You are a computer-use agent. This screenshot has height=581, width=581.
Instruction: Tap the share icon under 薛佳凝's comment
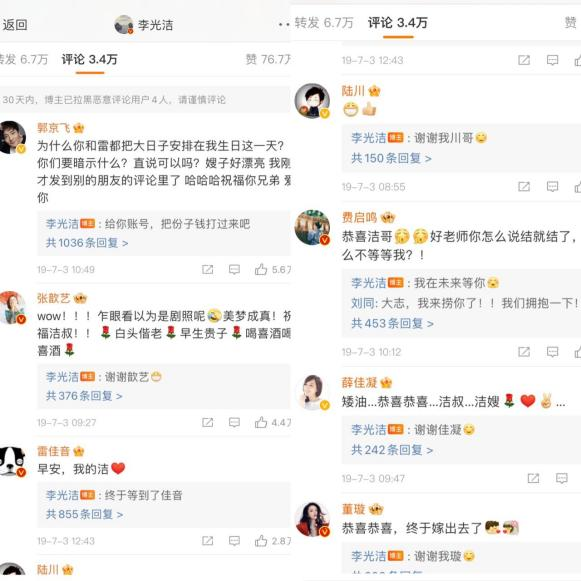coord(533,478)
